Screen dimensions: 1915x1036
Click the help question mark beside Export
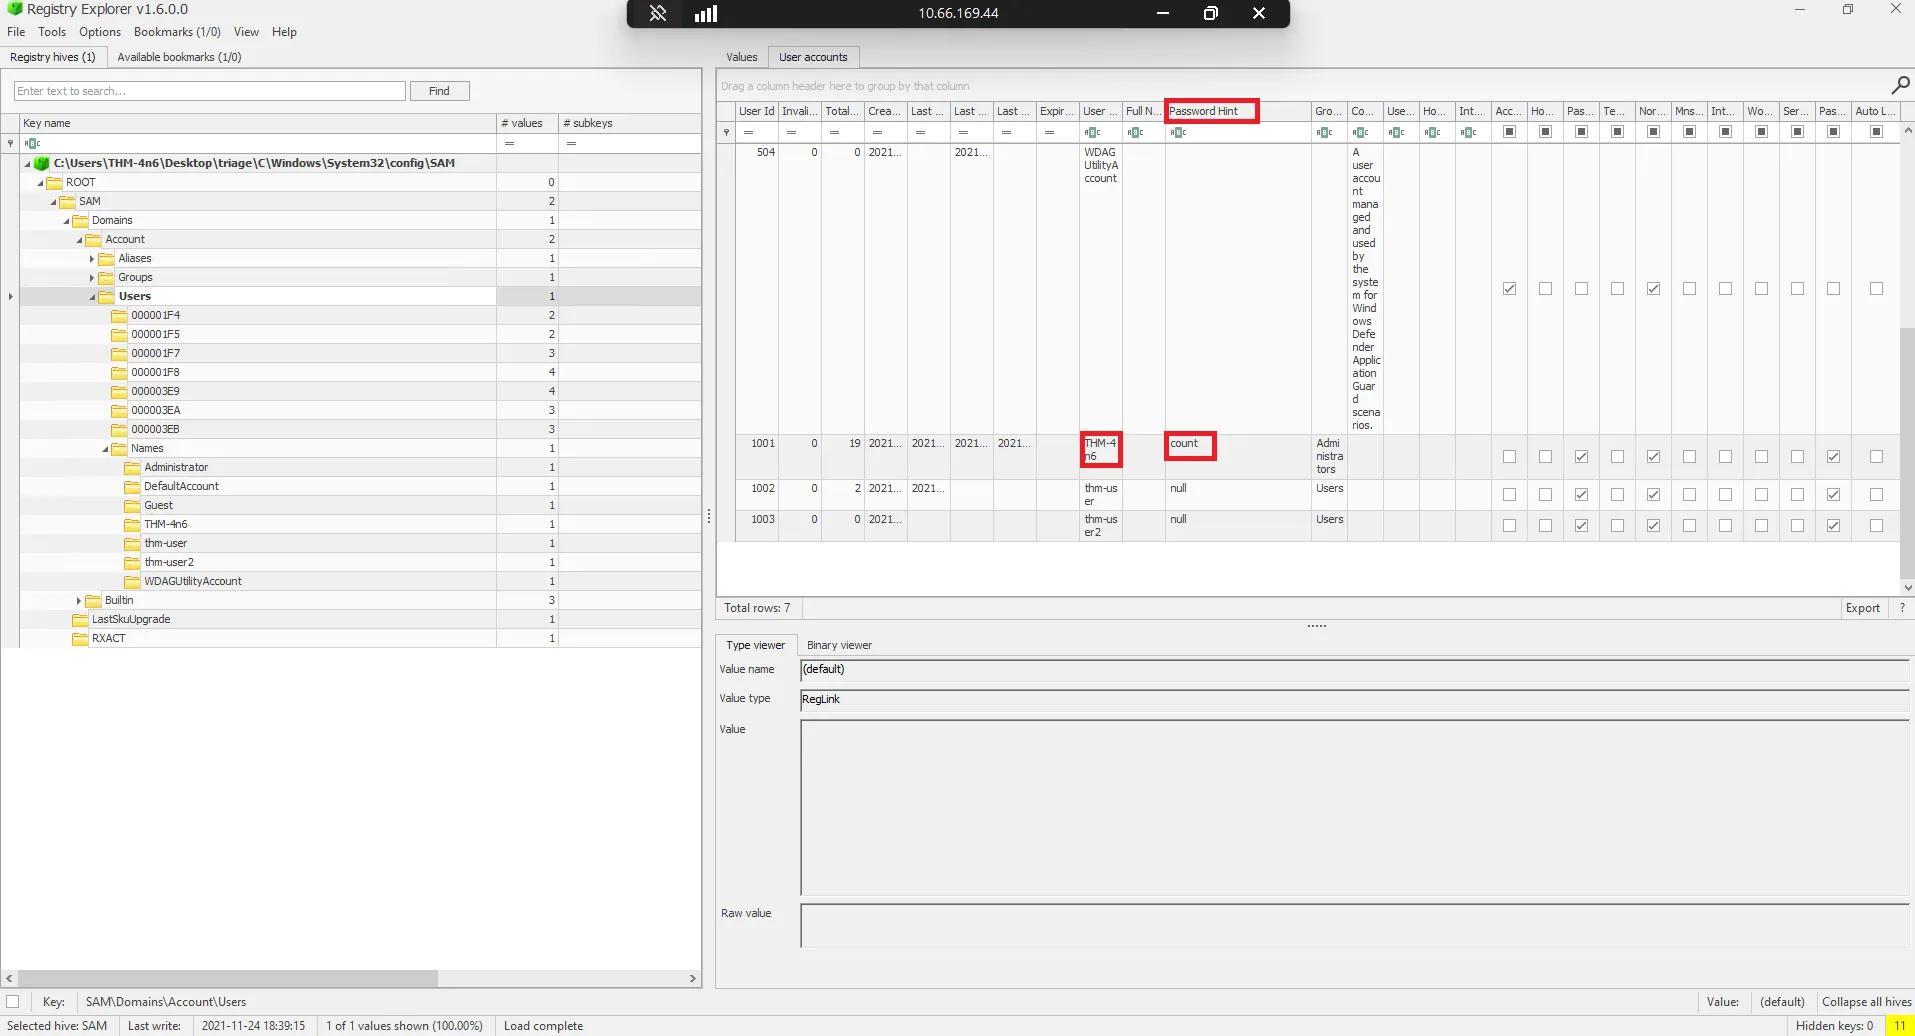pyautogui.click(x=1902, y=608)
